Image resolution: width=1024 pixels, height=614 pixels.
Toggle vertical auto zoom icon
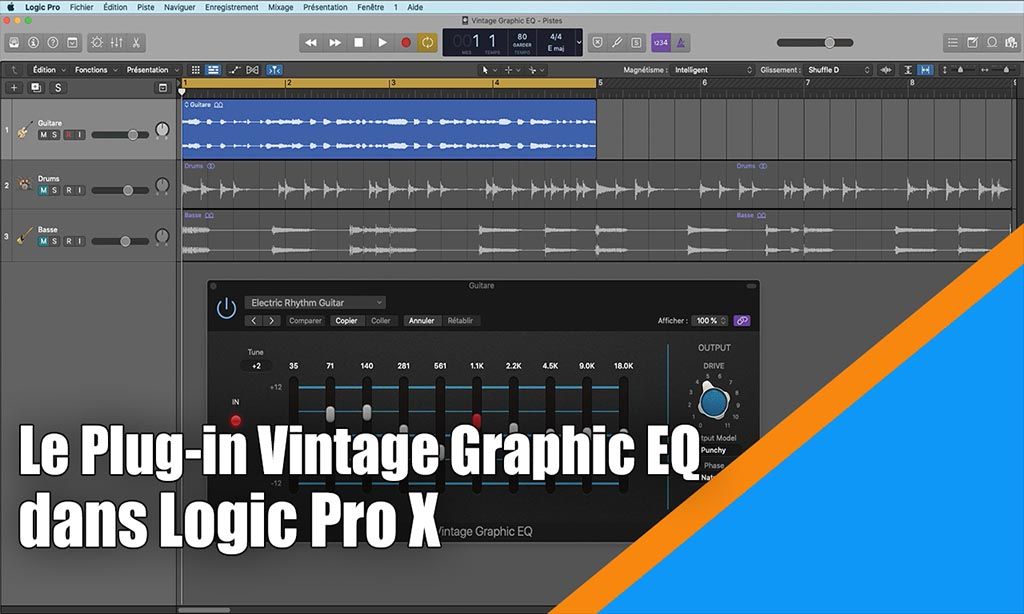908,70
